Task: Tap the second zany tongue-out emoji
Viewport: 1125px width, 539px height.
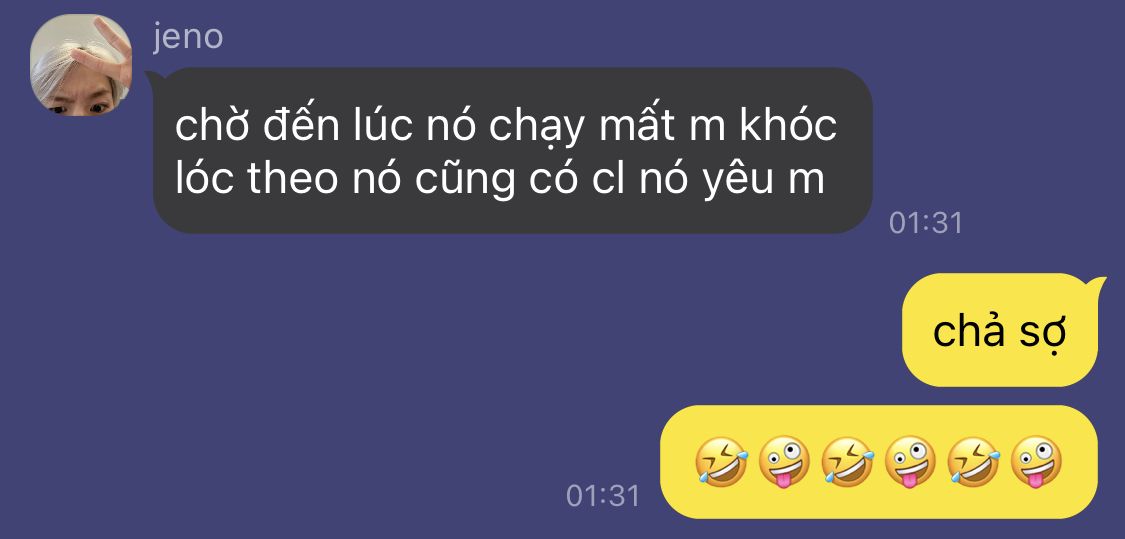Action: coord(910,461)
